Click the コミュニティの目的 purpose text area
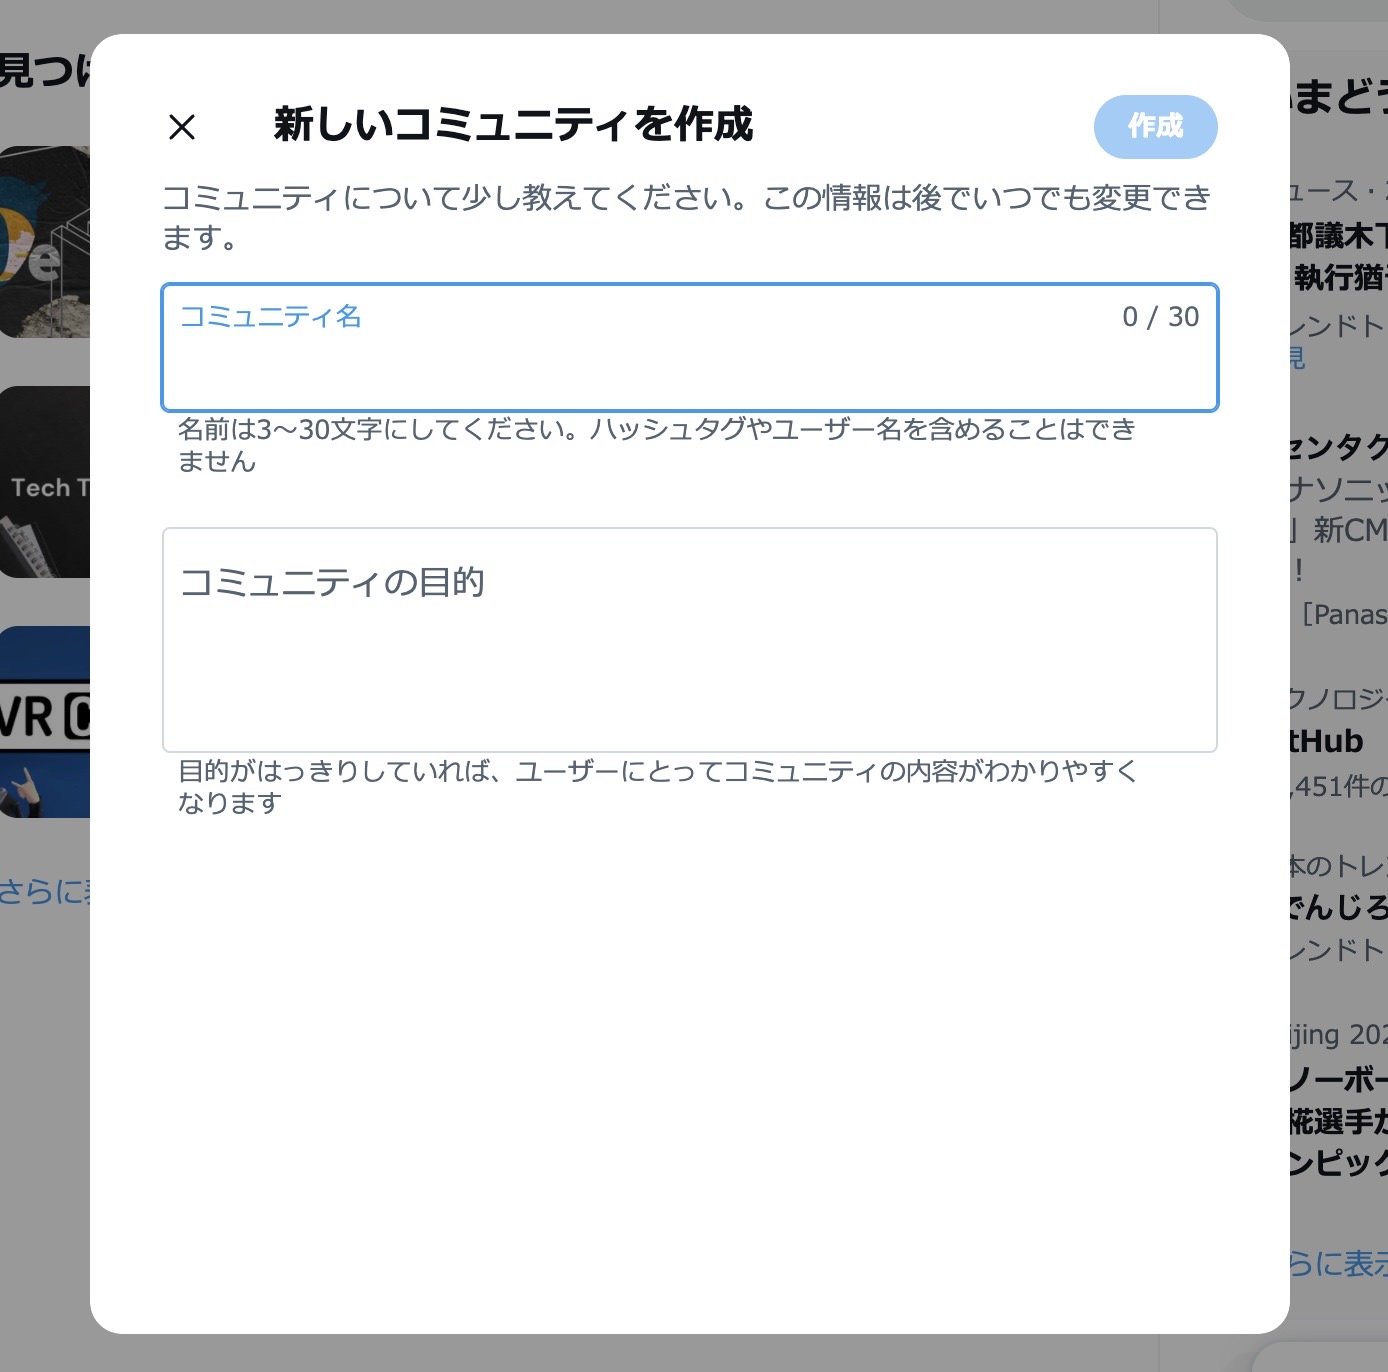 [690, 640]
